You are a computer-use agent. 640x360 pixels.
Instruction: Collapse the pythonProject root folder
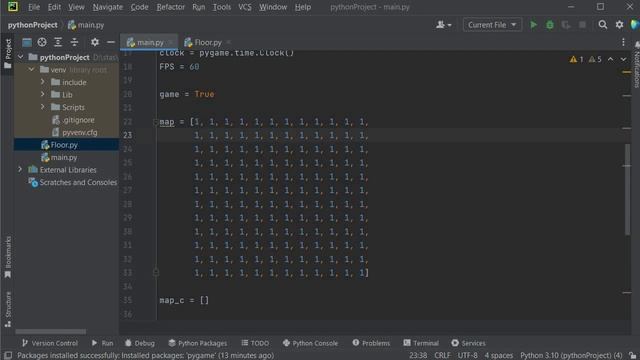(20, 57)
